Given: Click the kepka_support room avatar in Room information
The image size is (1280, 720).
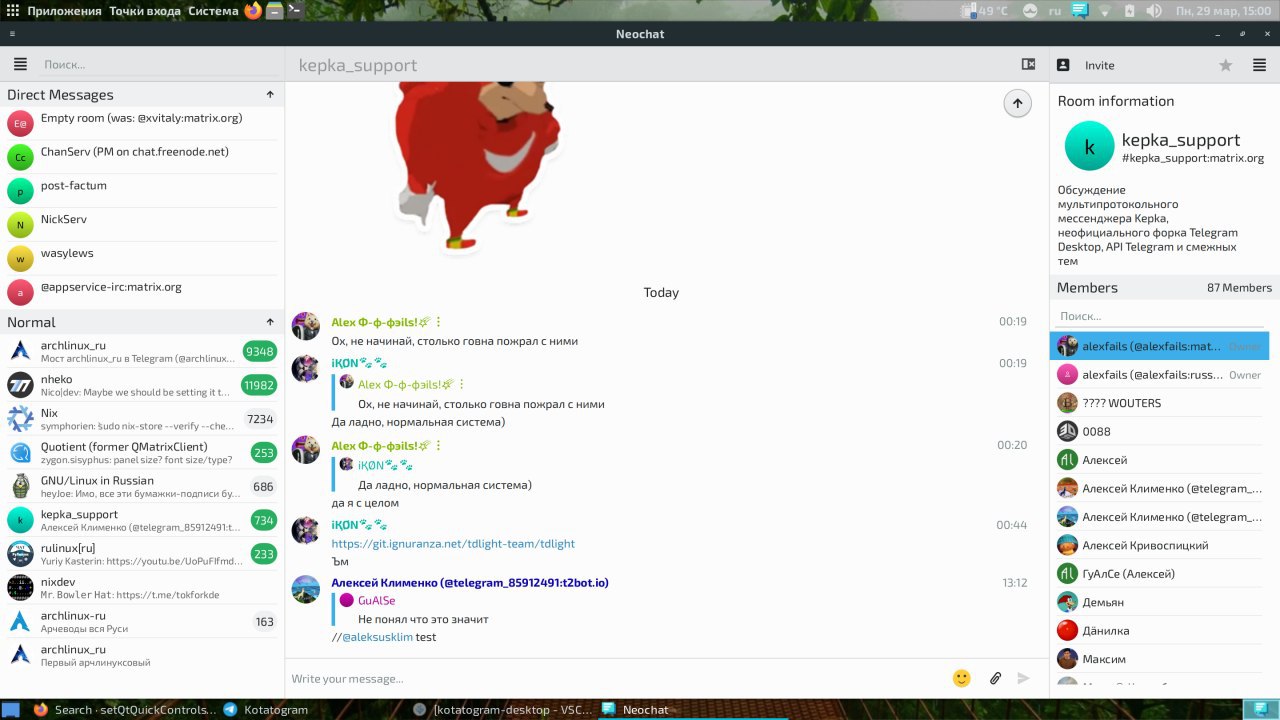Looking at the screenshot, I should click(1089, 146).
